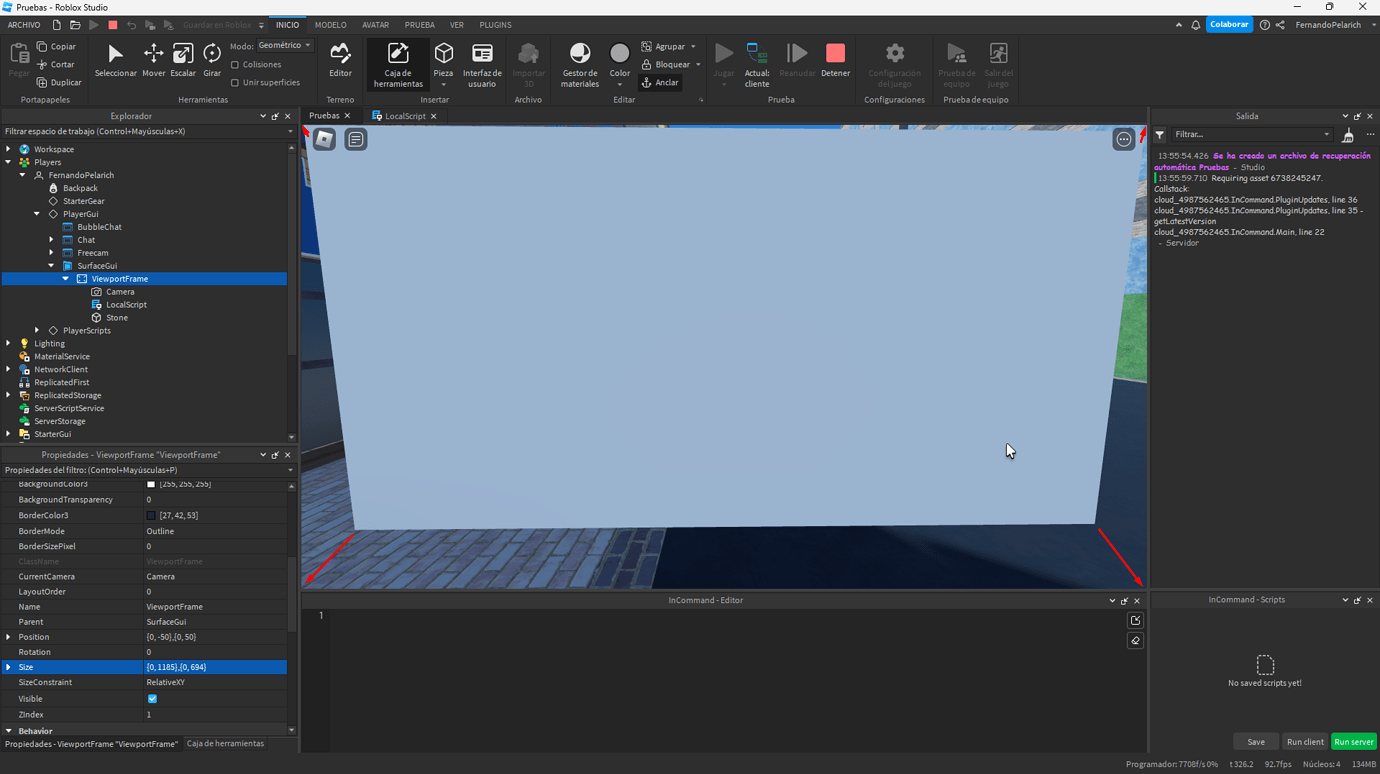This screenshot has height=774, width=1380.
Task: Open the PLUGINS ribbon tab
Action: 495,25
